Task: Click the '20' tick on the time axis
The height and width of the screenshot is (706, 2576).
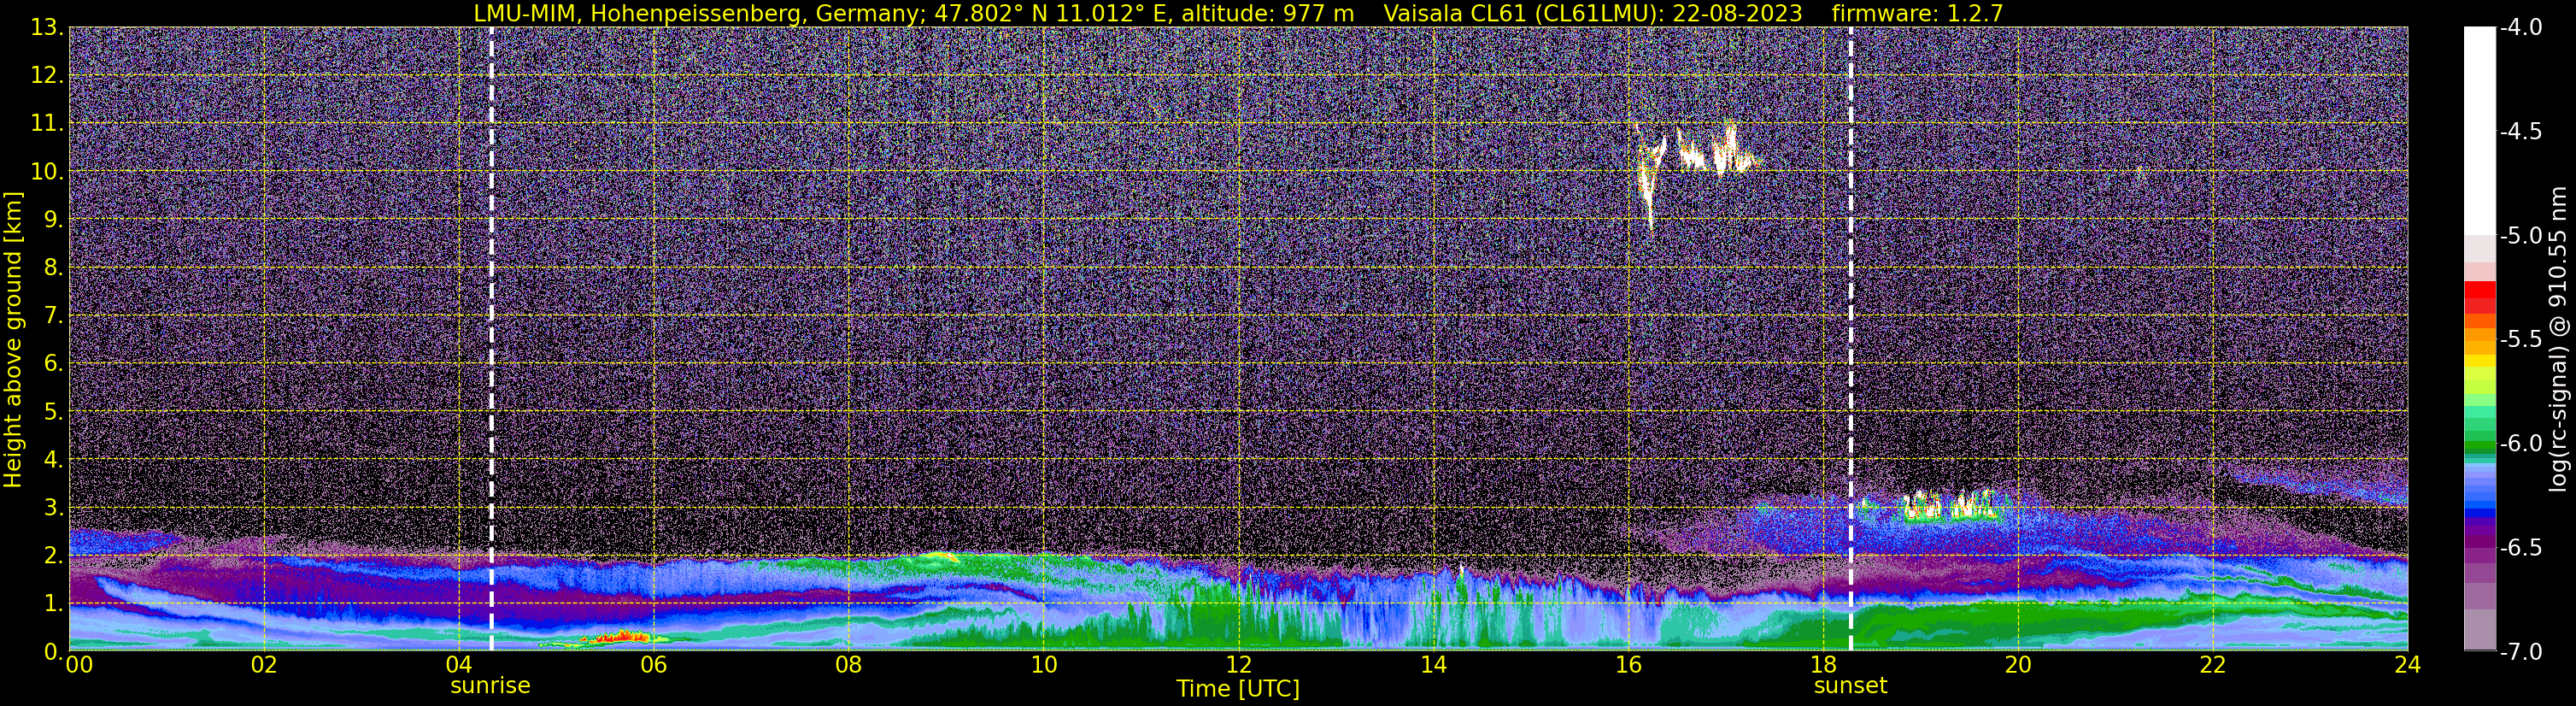Action: point(2018,665)
